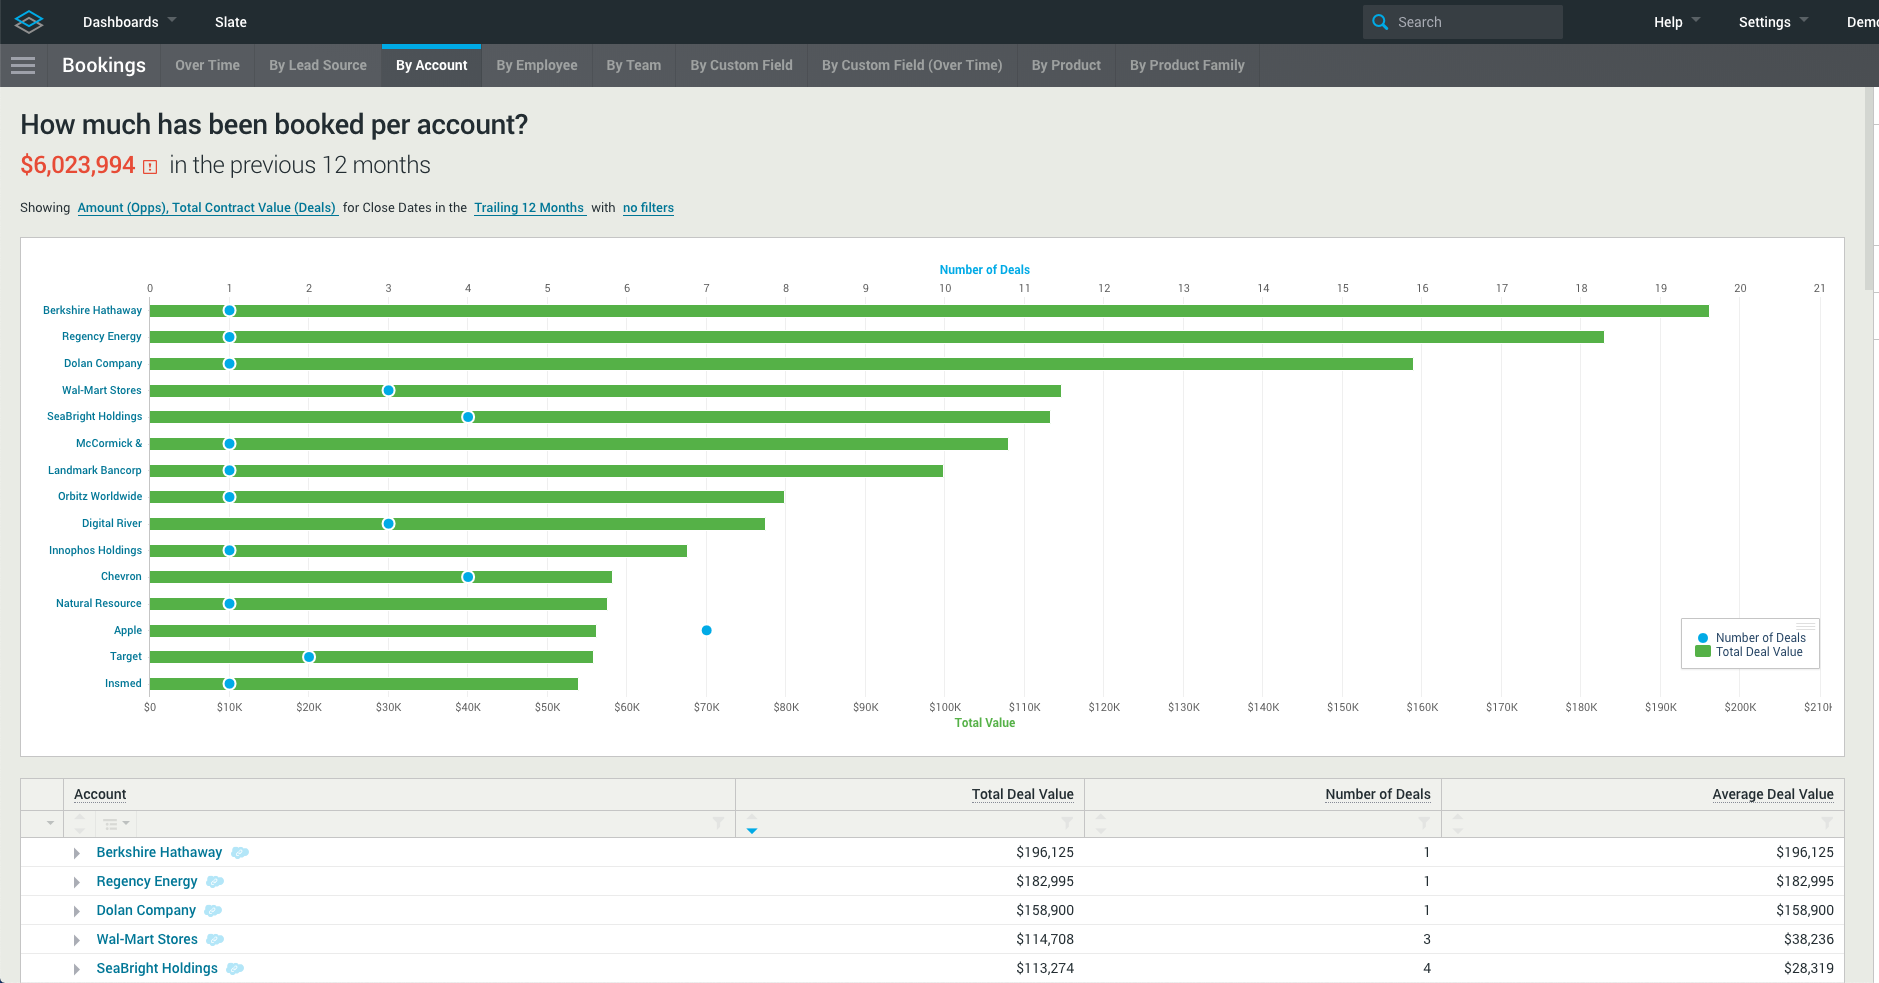The height and width of the screenshot is (983, 1879).
Task: Expand the Dolan Company table row
Action: (76, 911)
